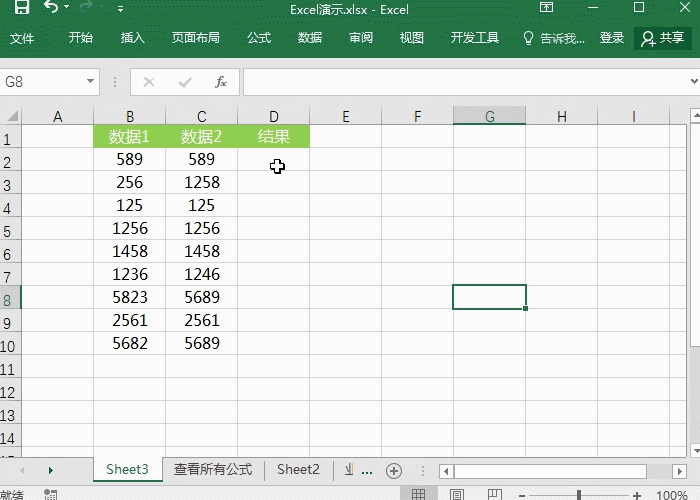This screenshot has width=700, height=500.
Task: Cancel the formula entry X icon
Action: [x=149, y=82]
